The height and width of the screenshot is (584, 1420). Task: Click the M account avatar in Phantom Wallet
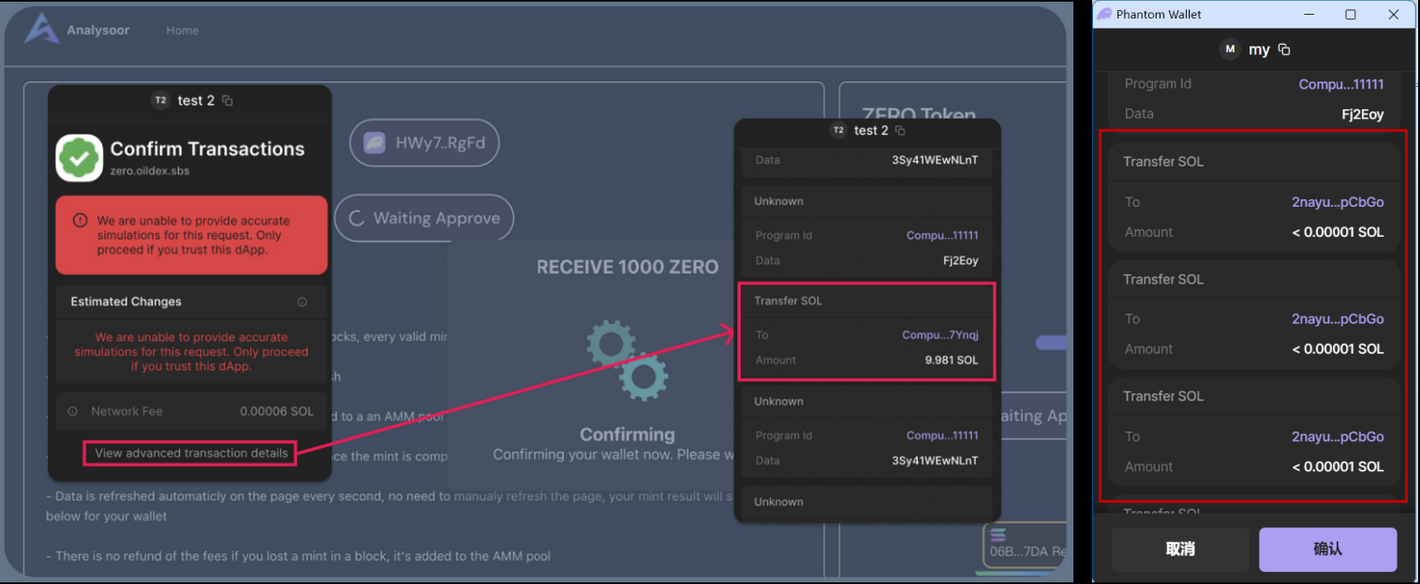(1230, 49)
